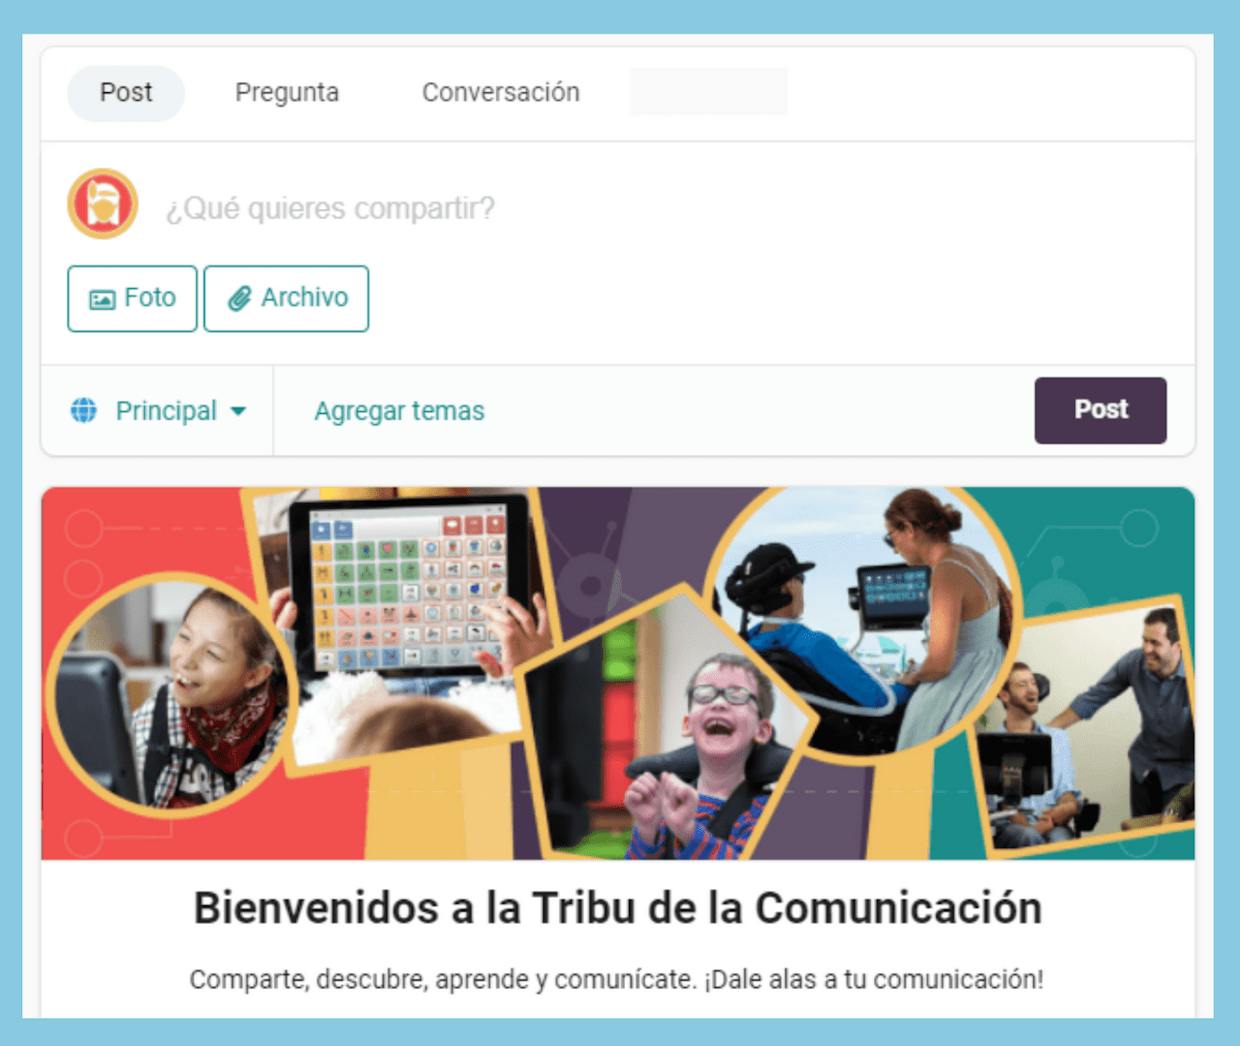Screen dimensions: 1240x1046
Task: Click the blank tab after Conversación
Action: click(708, 92)
